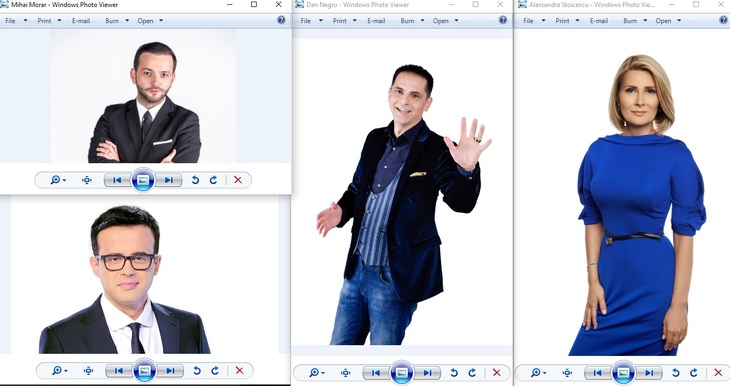Rotate counterclockwise in Dan Negru window
This screenshot has width=730, height=386.
click(x=454, y=372)
